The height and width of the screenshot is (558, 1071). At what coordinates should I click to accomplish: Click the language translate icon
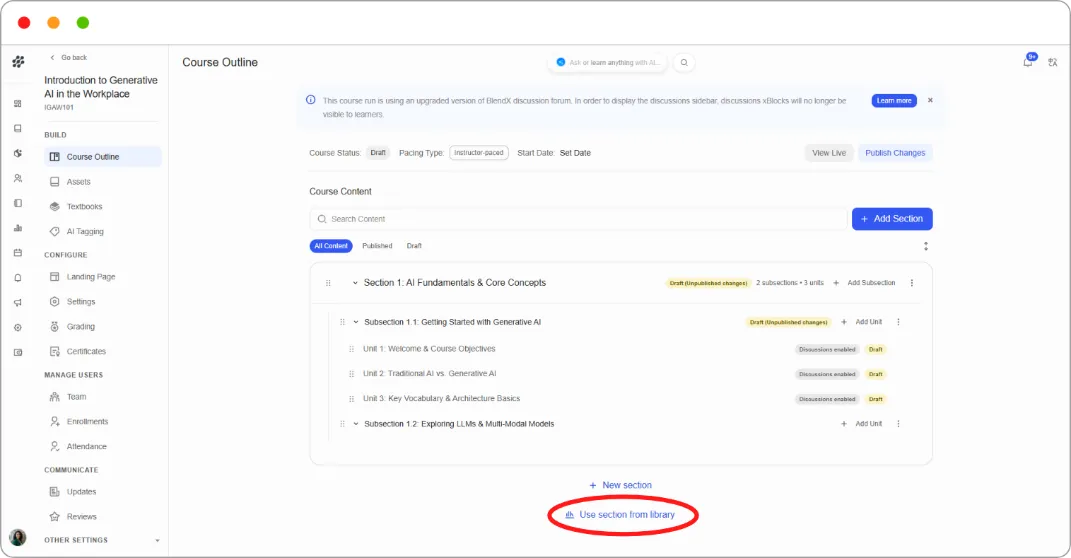coord(1053,62)
